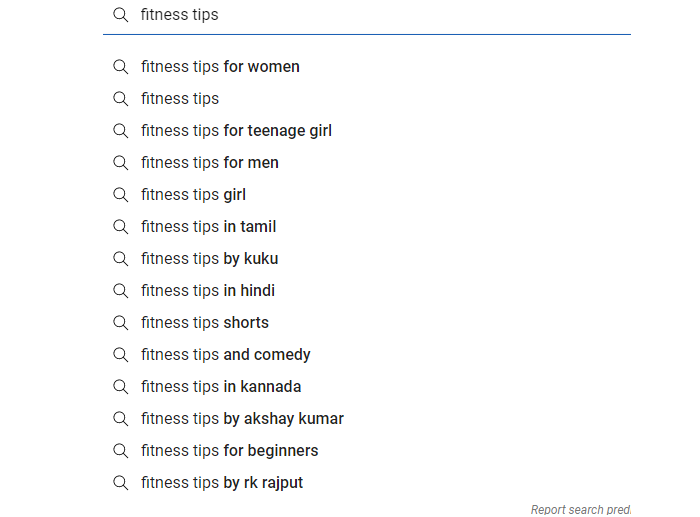This screenshot has height=517, width=700.
Task: Click the search icon beside 'fitness tips by kuku'
Action: click(x=121, y=259)
